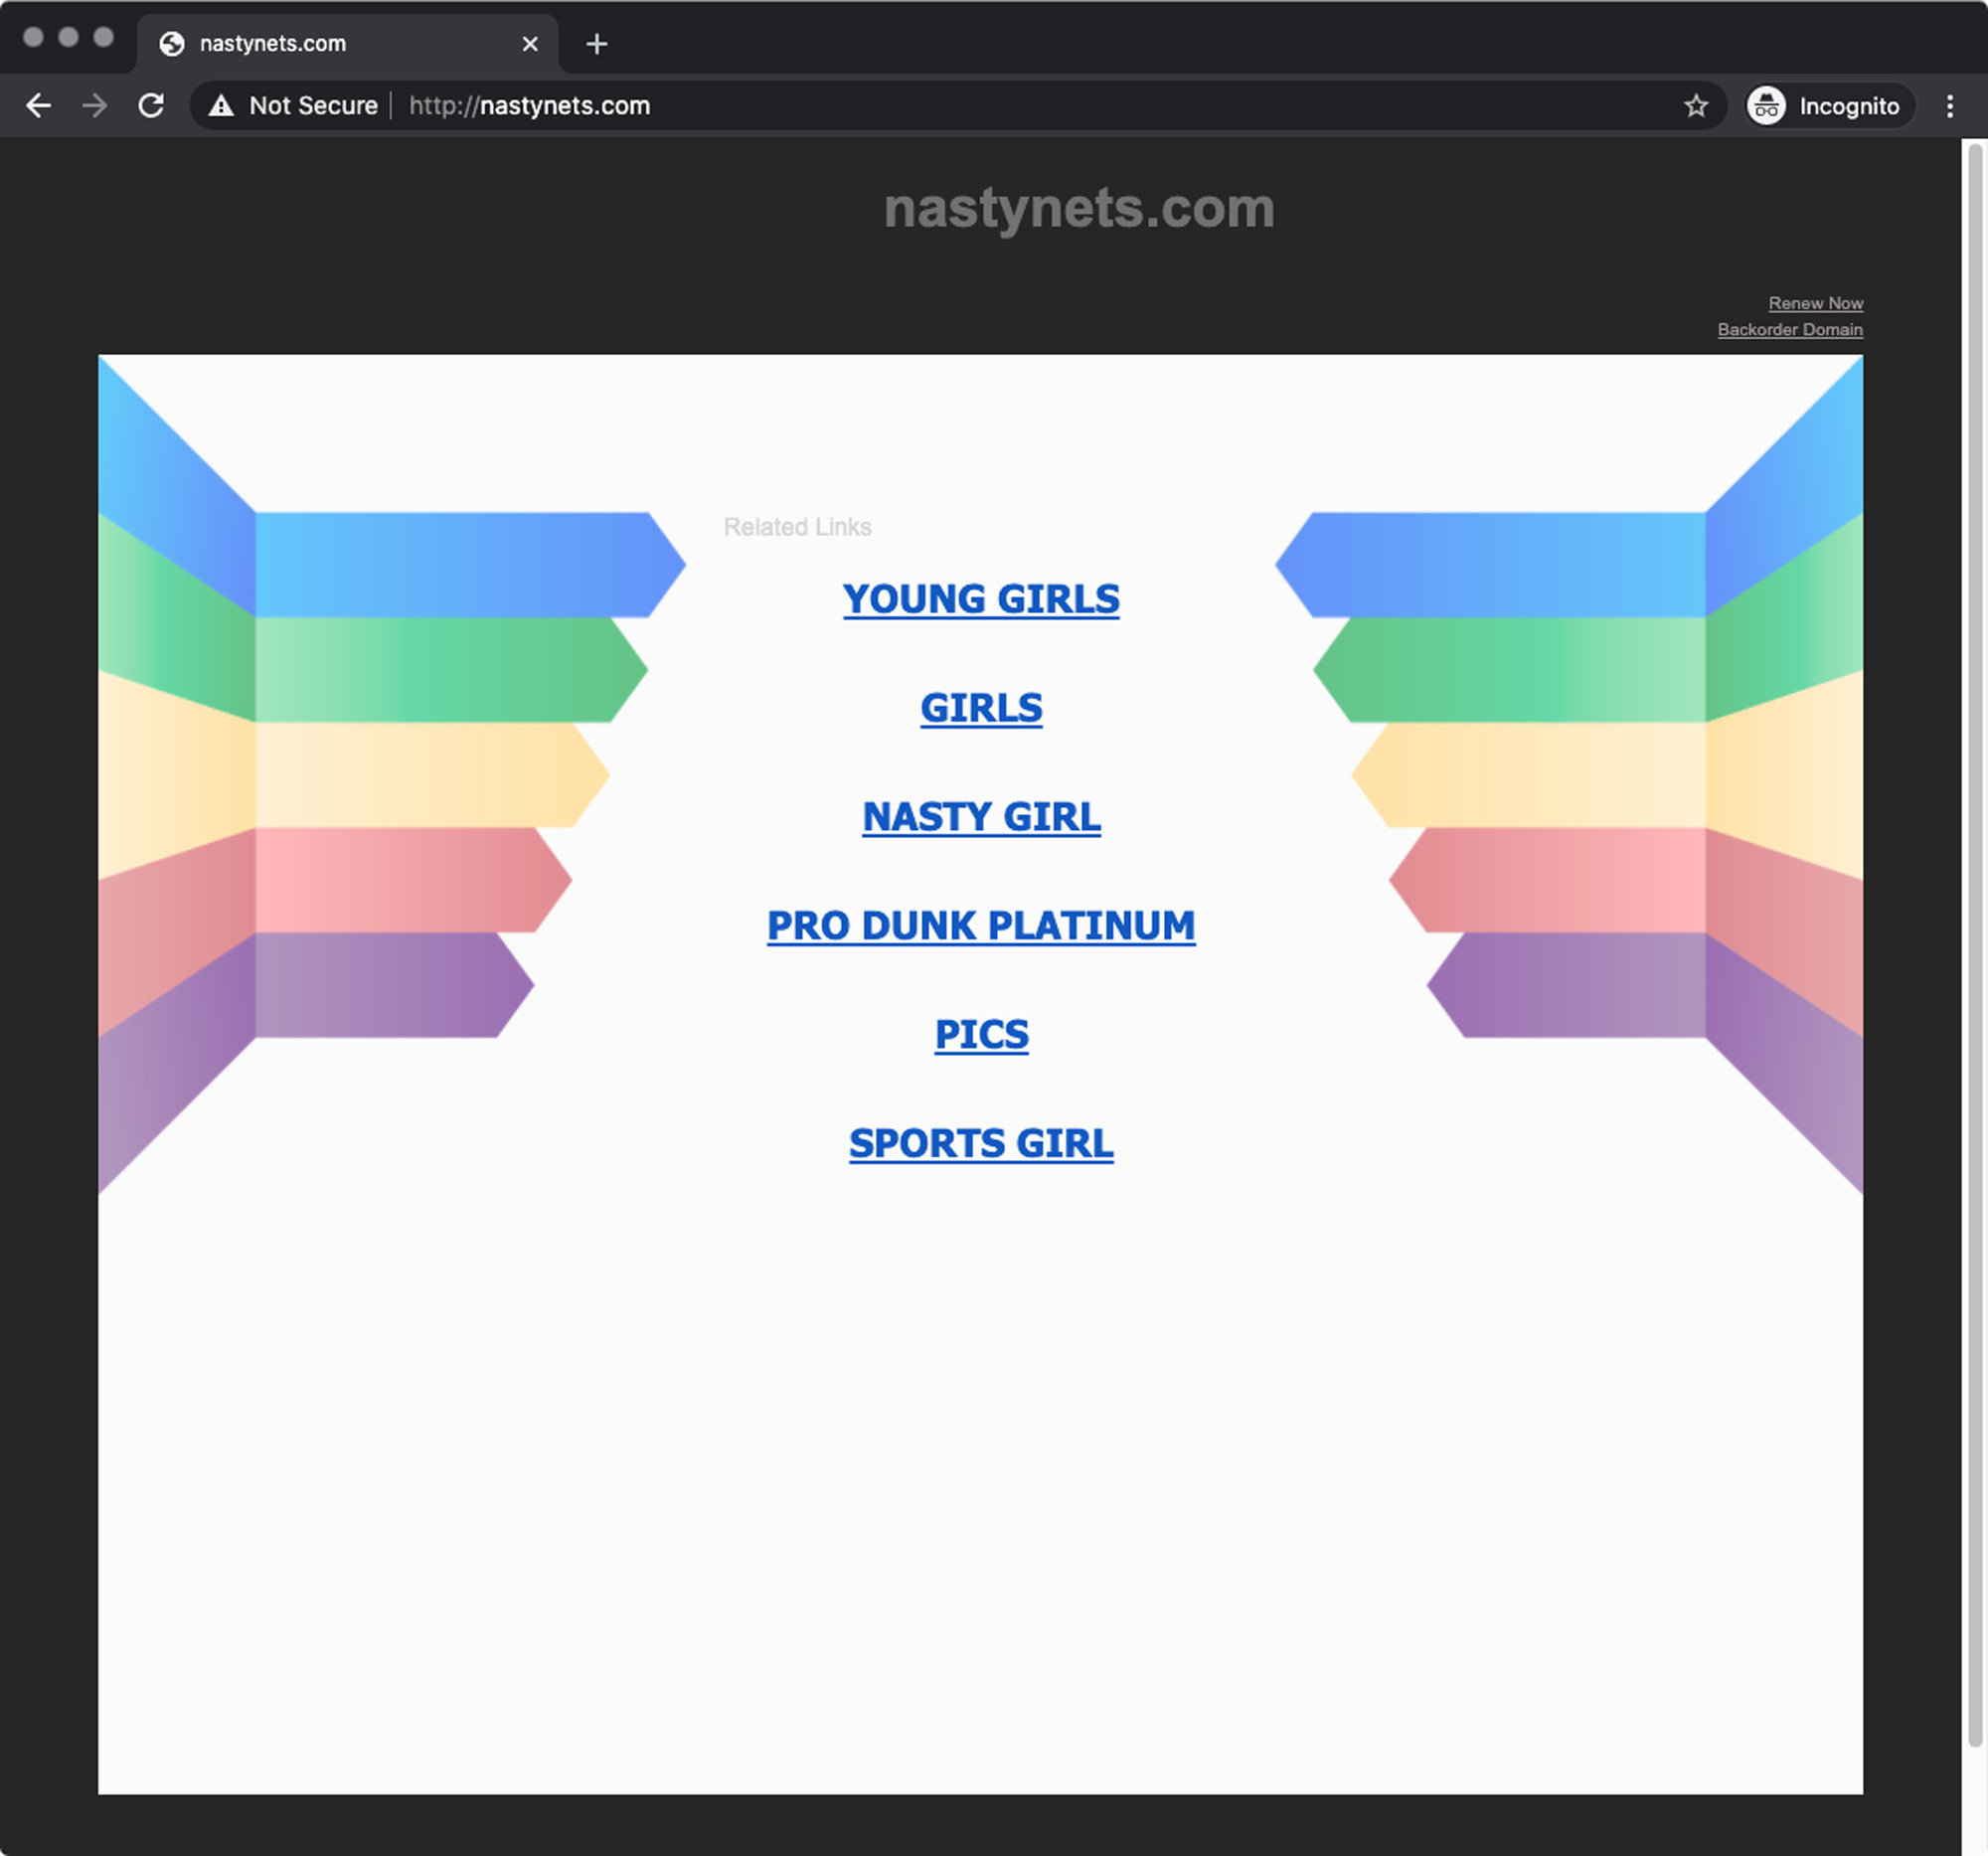Viewport: 1988px width, 1856px height.
Task: Click the Incognito profile icon
Action: click(x=1766, y=106)
